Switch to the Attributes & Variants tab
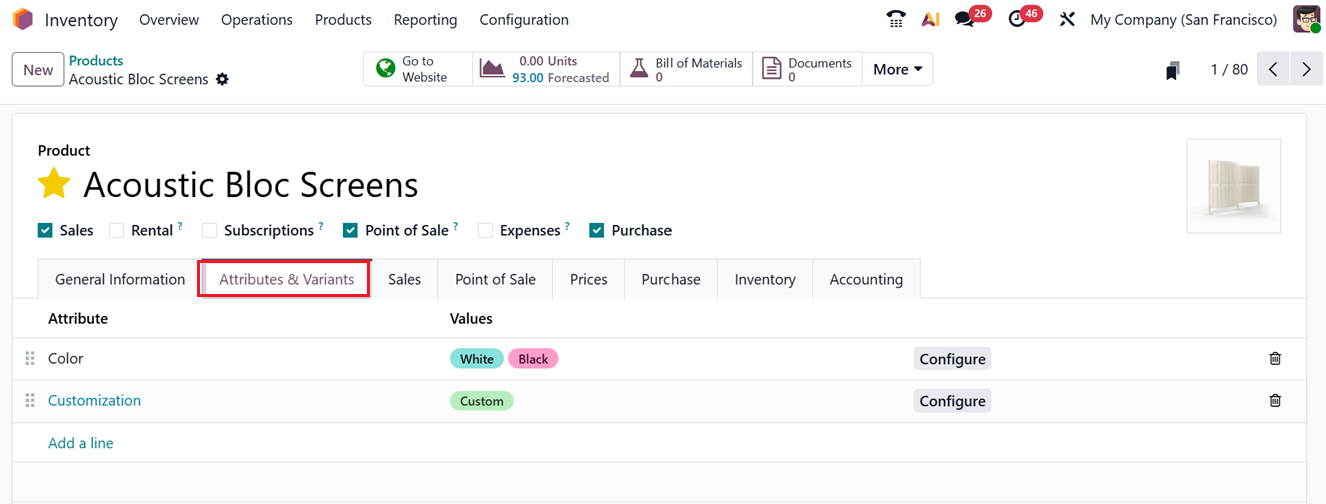 pyautogui.click(x=286, y=279)
